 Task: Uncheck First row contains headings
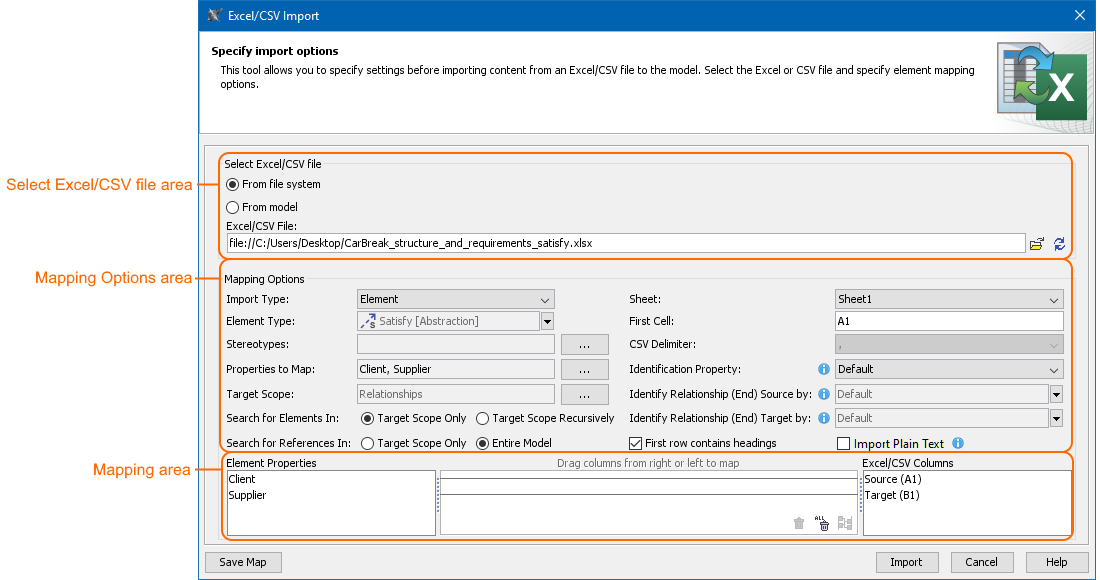coord(635,443)
